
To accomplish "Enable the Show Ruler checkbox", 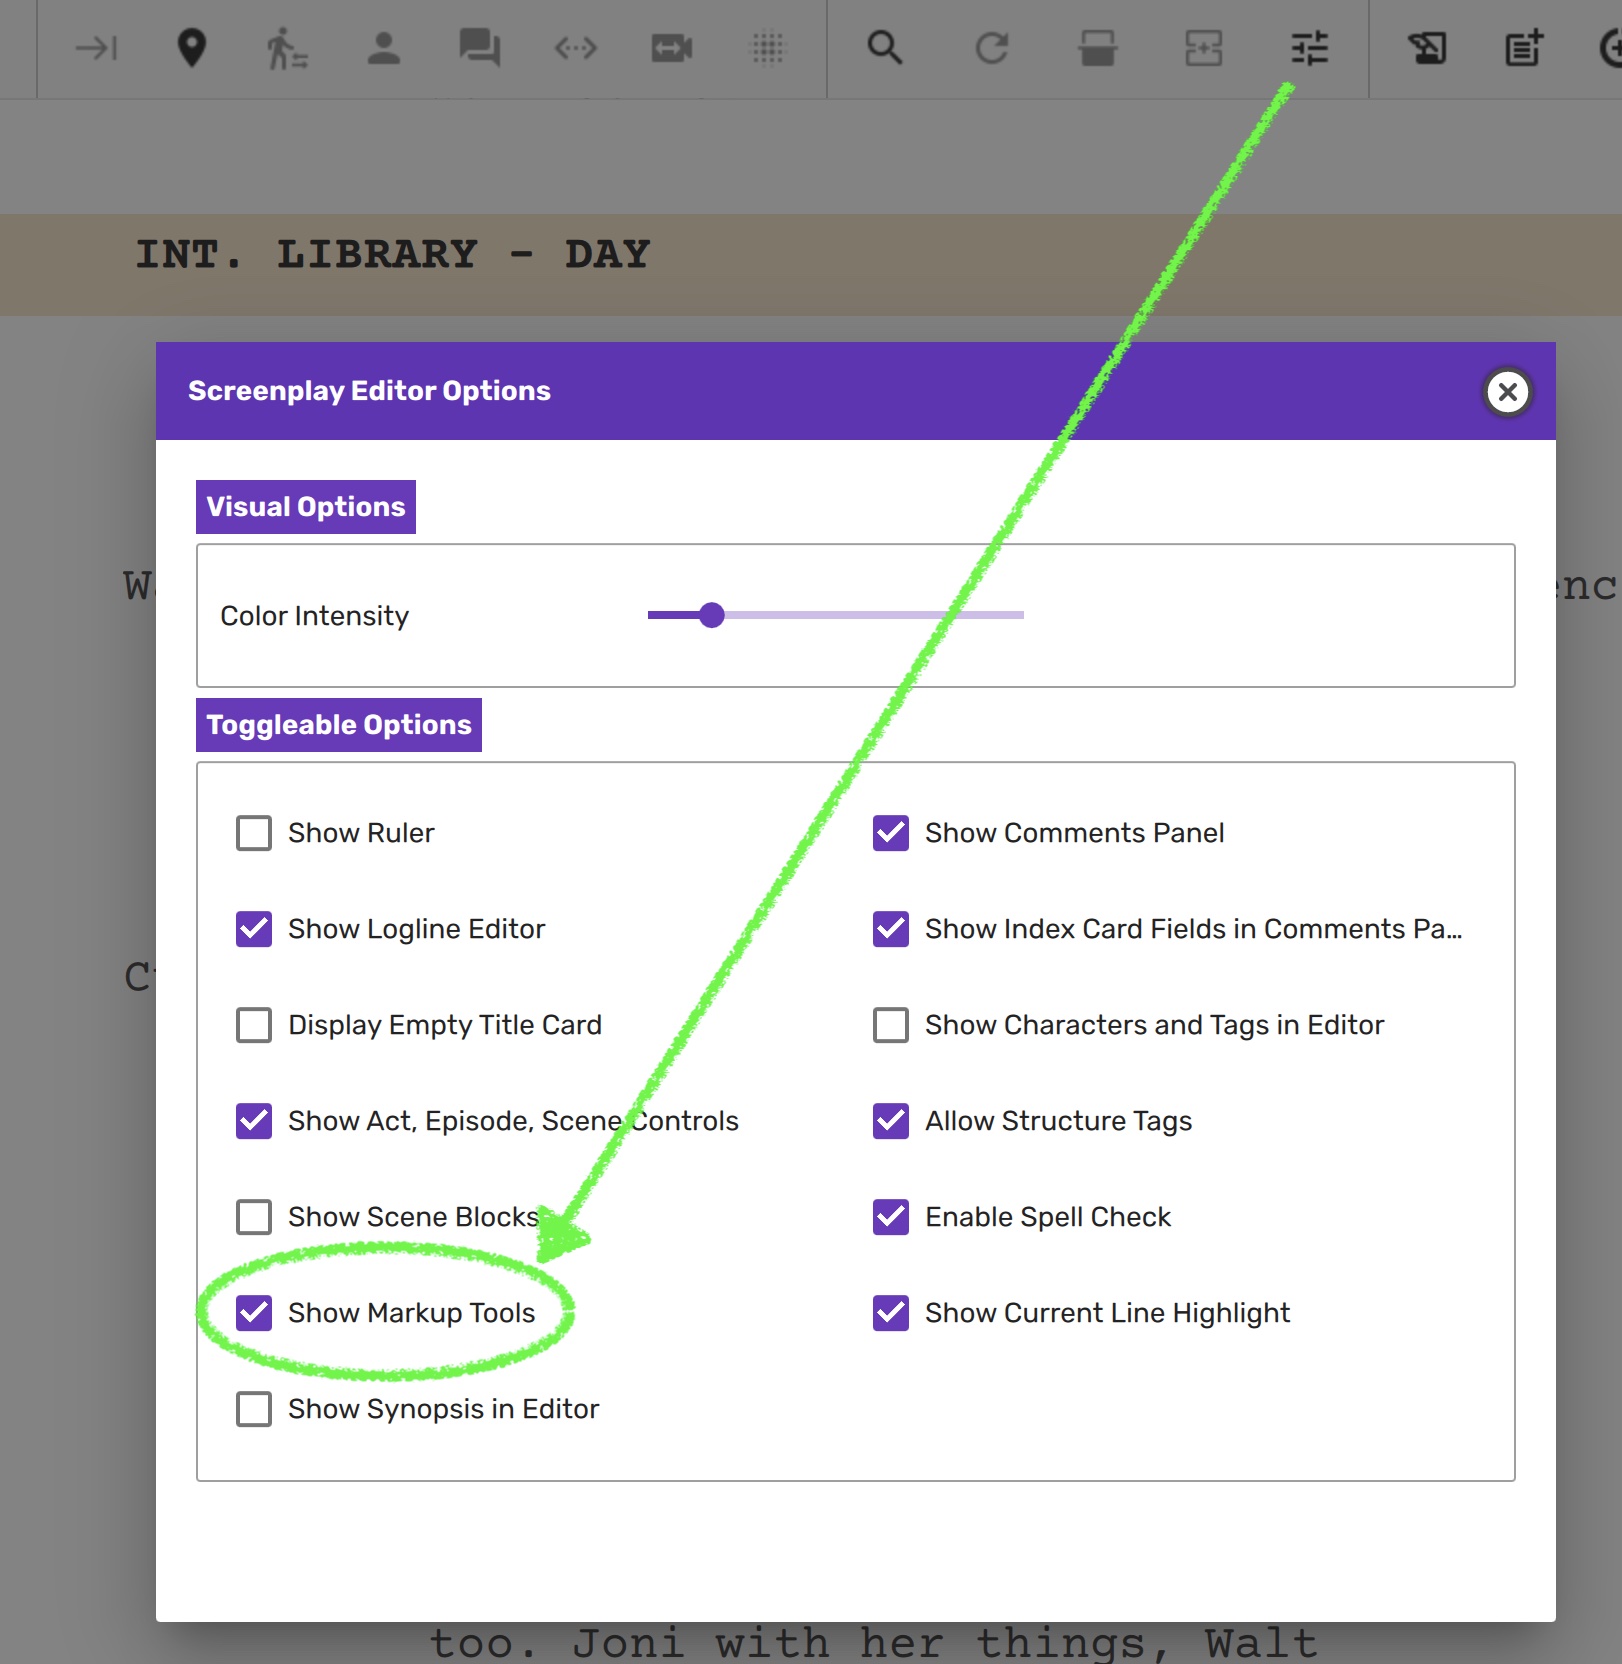I will [x=254, y=833].
